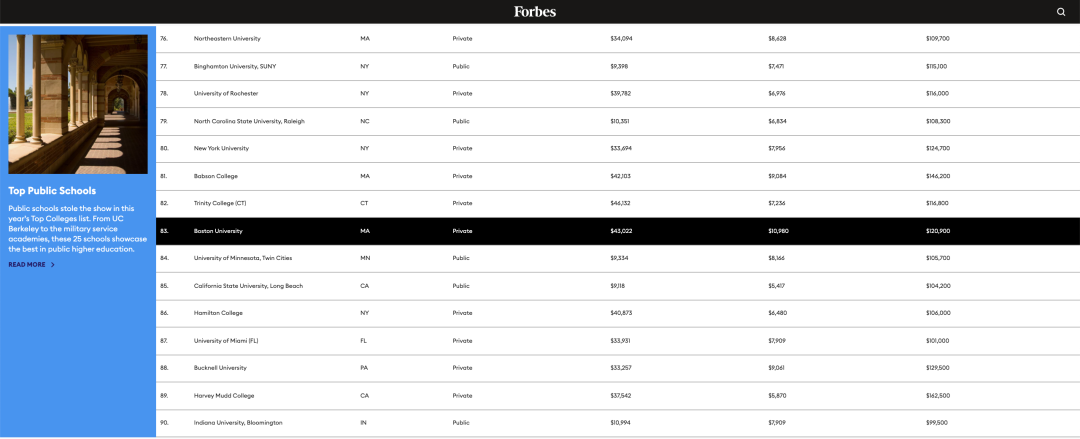Open Indiana University, Bloomington entry

(x=238, y=422)
